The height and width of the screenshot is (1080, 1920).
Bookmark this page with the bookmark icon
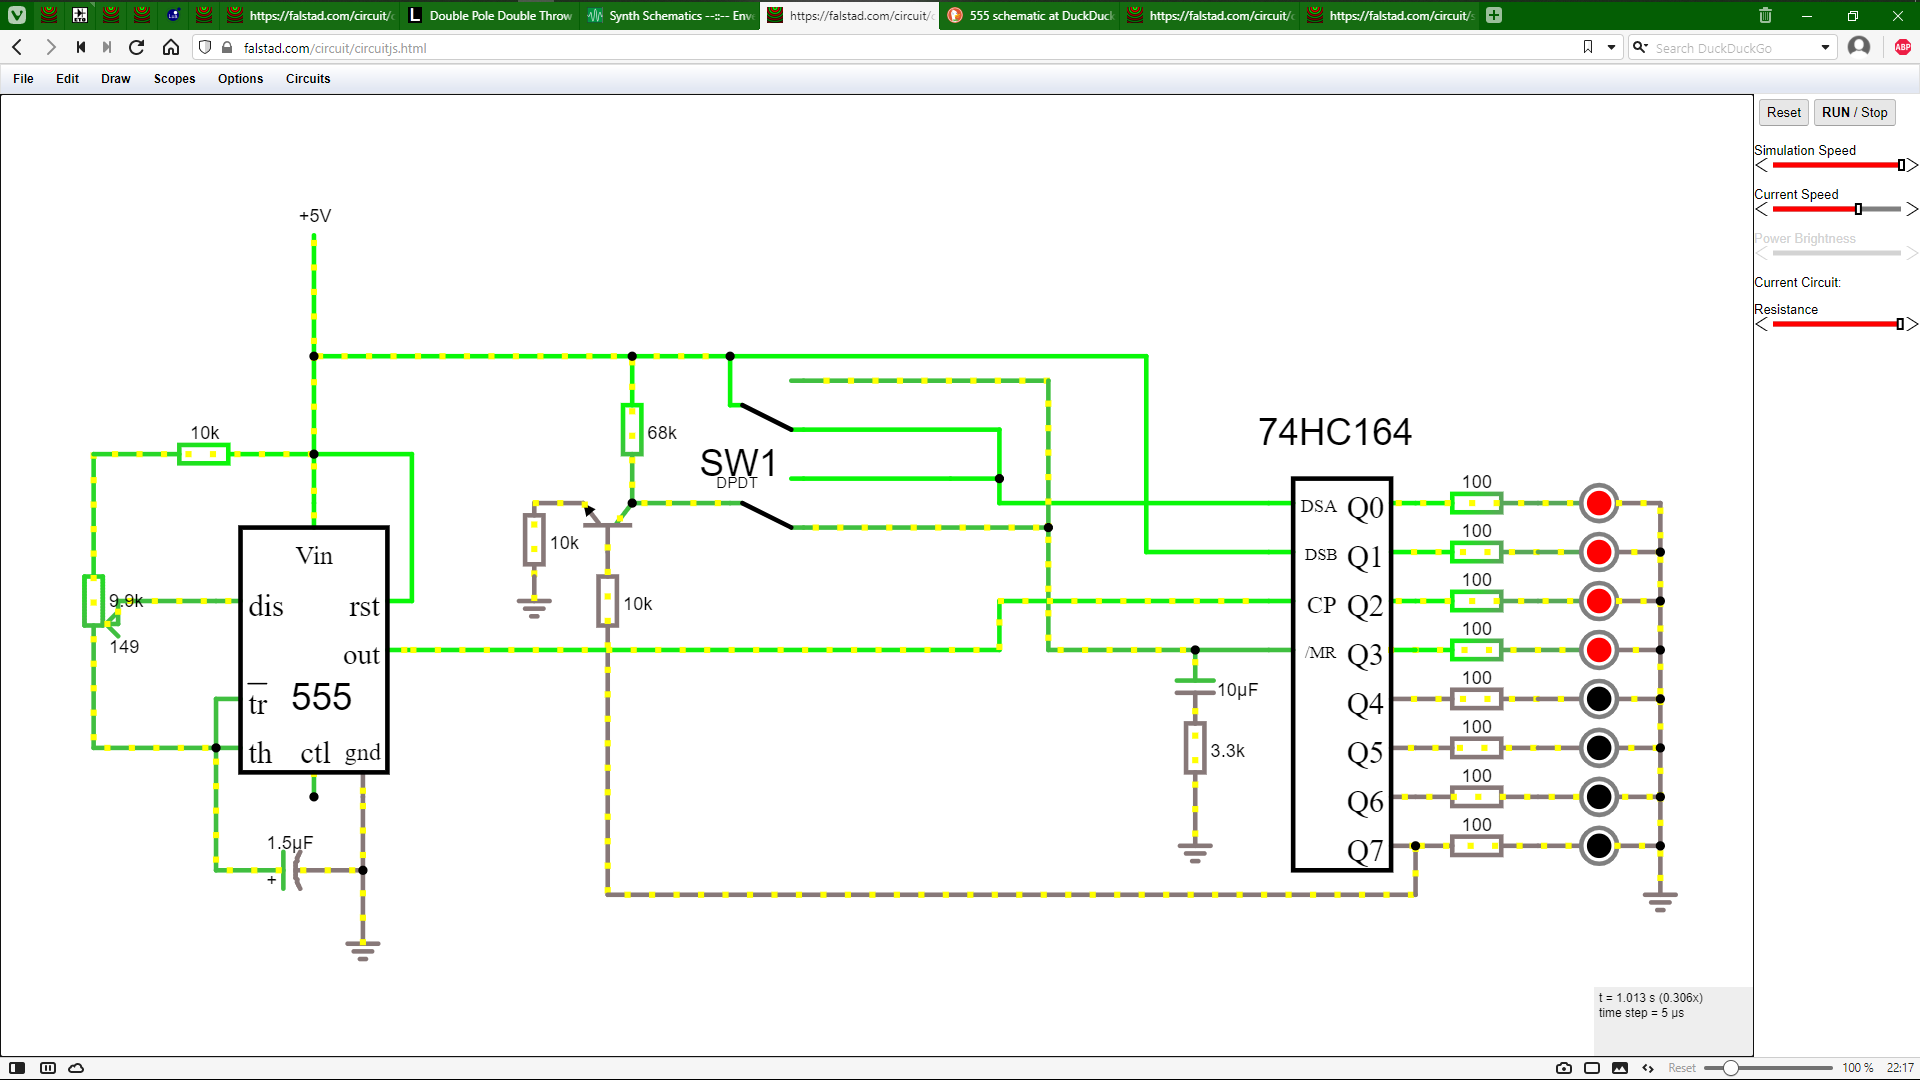[x=1588, y=47]
